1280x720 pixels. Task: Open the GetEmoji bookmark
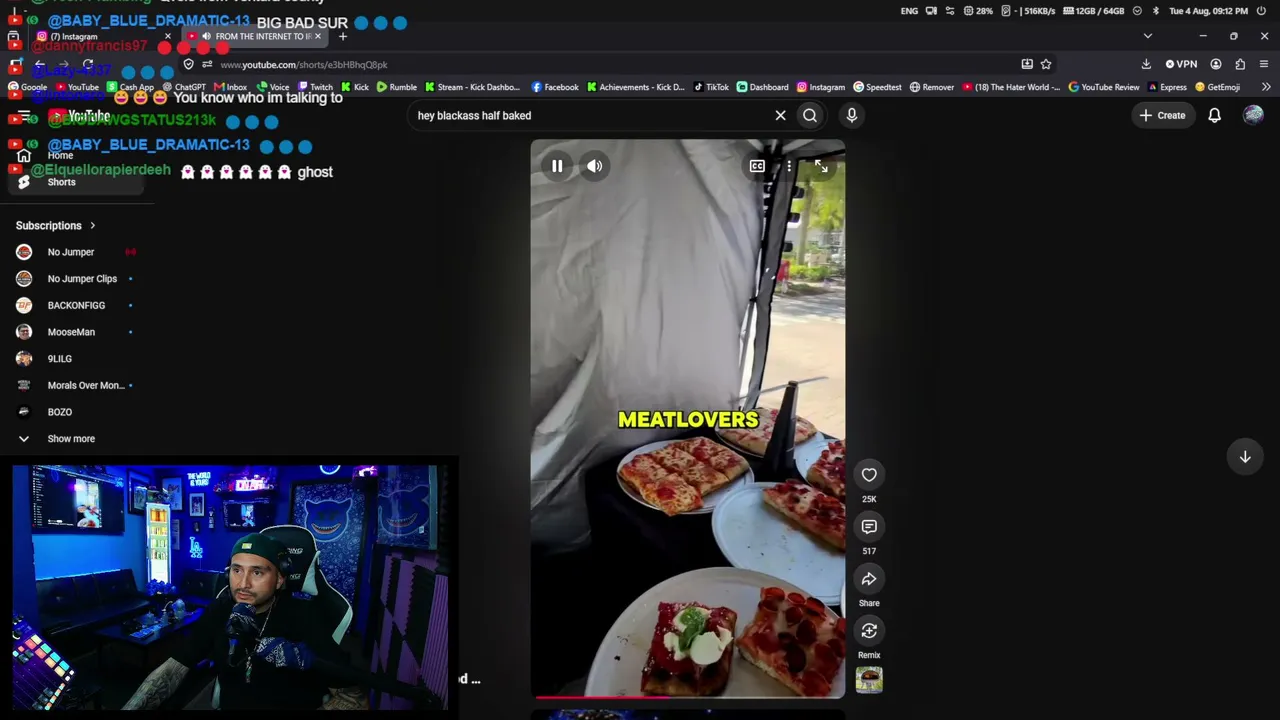coord(1217,87)
